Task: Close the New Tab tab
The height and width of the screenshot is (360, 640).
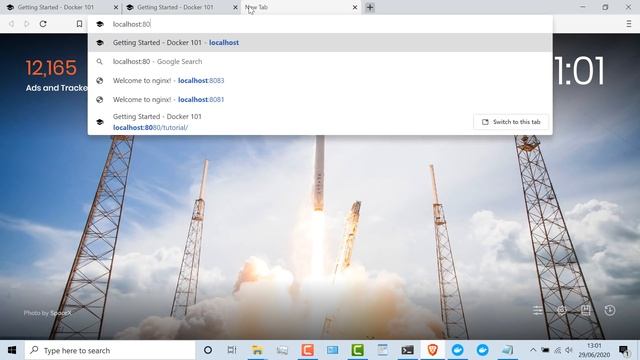Action: pos(355,7)
